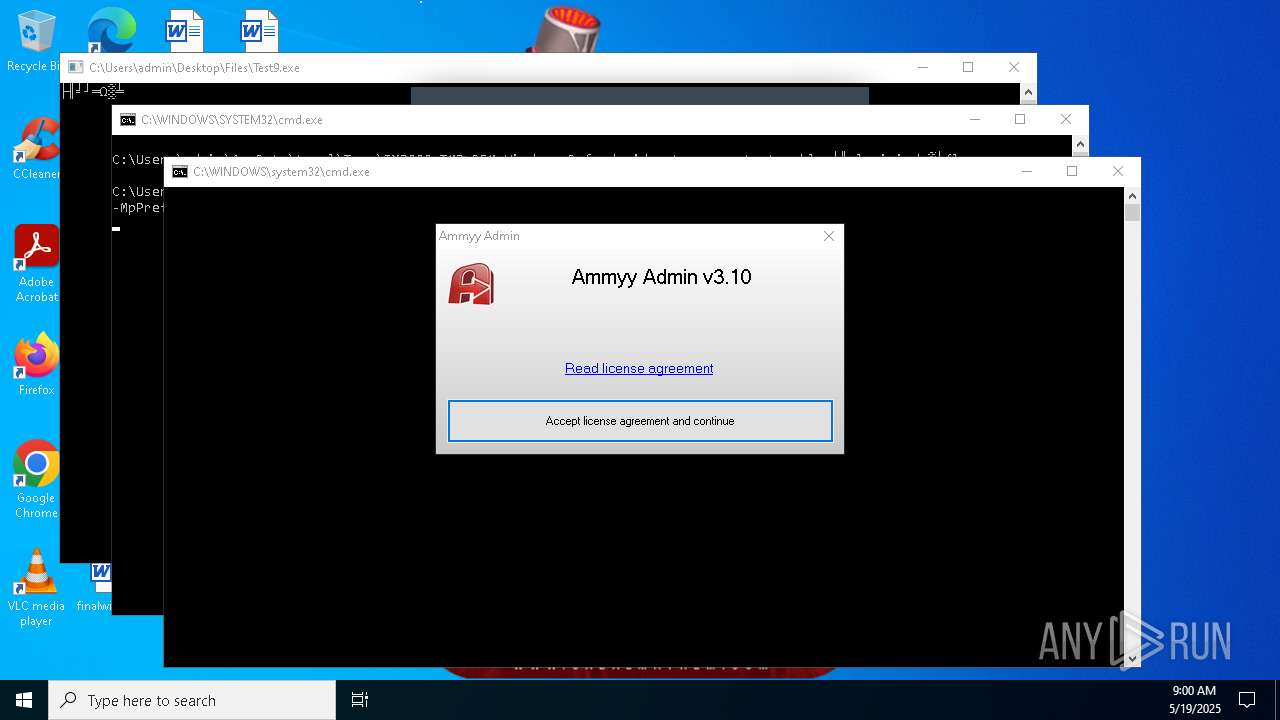Minimize the front system32 cmd.exe window
The width and height of the screenshot is (1280, 720).
[x=1026, y=172]
